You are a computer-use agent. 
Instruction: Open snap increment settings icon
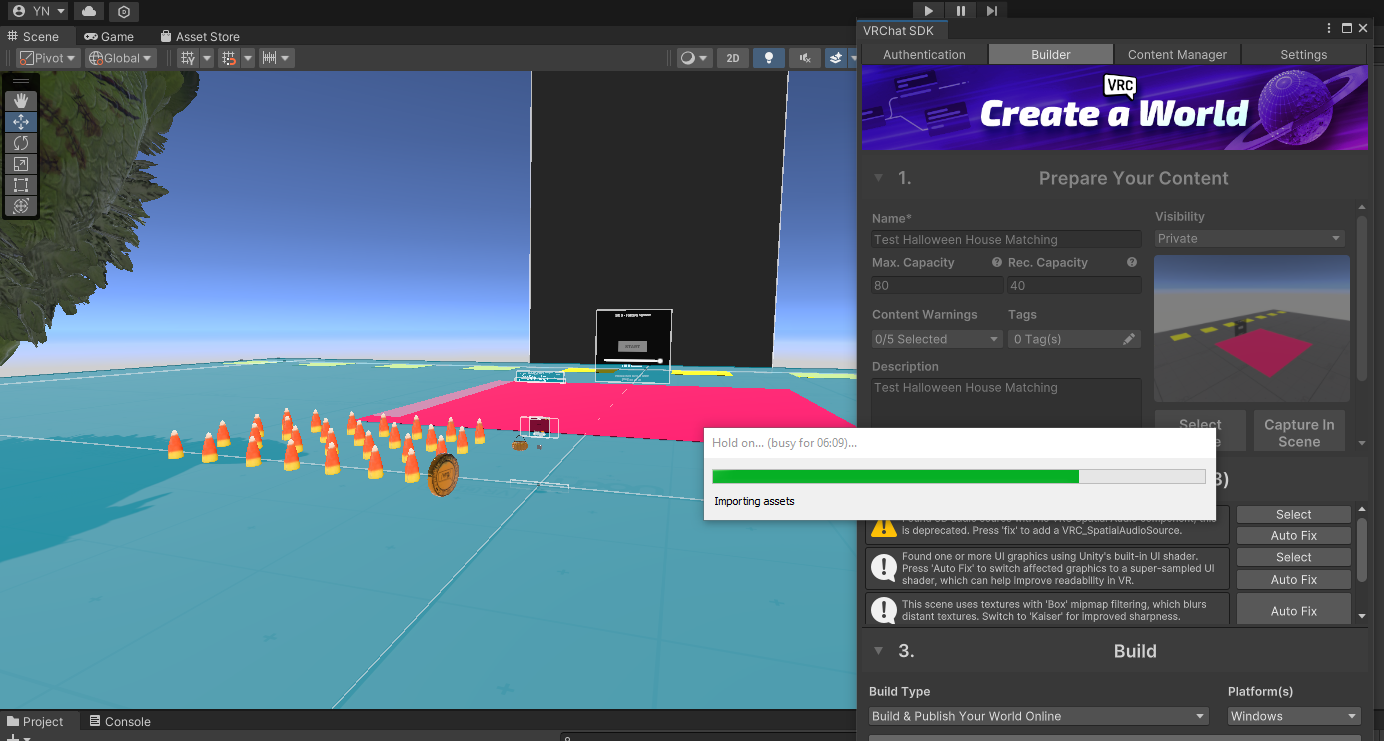click(269, 58)
